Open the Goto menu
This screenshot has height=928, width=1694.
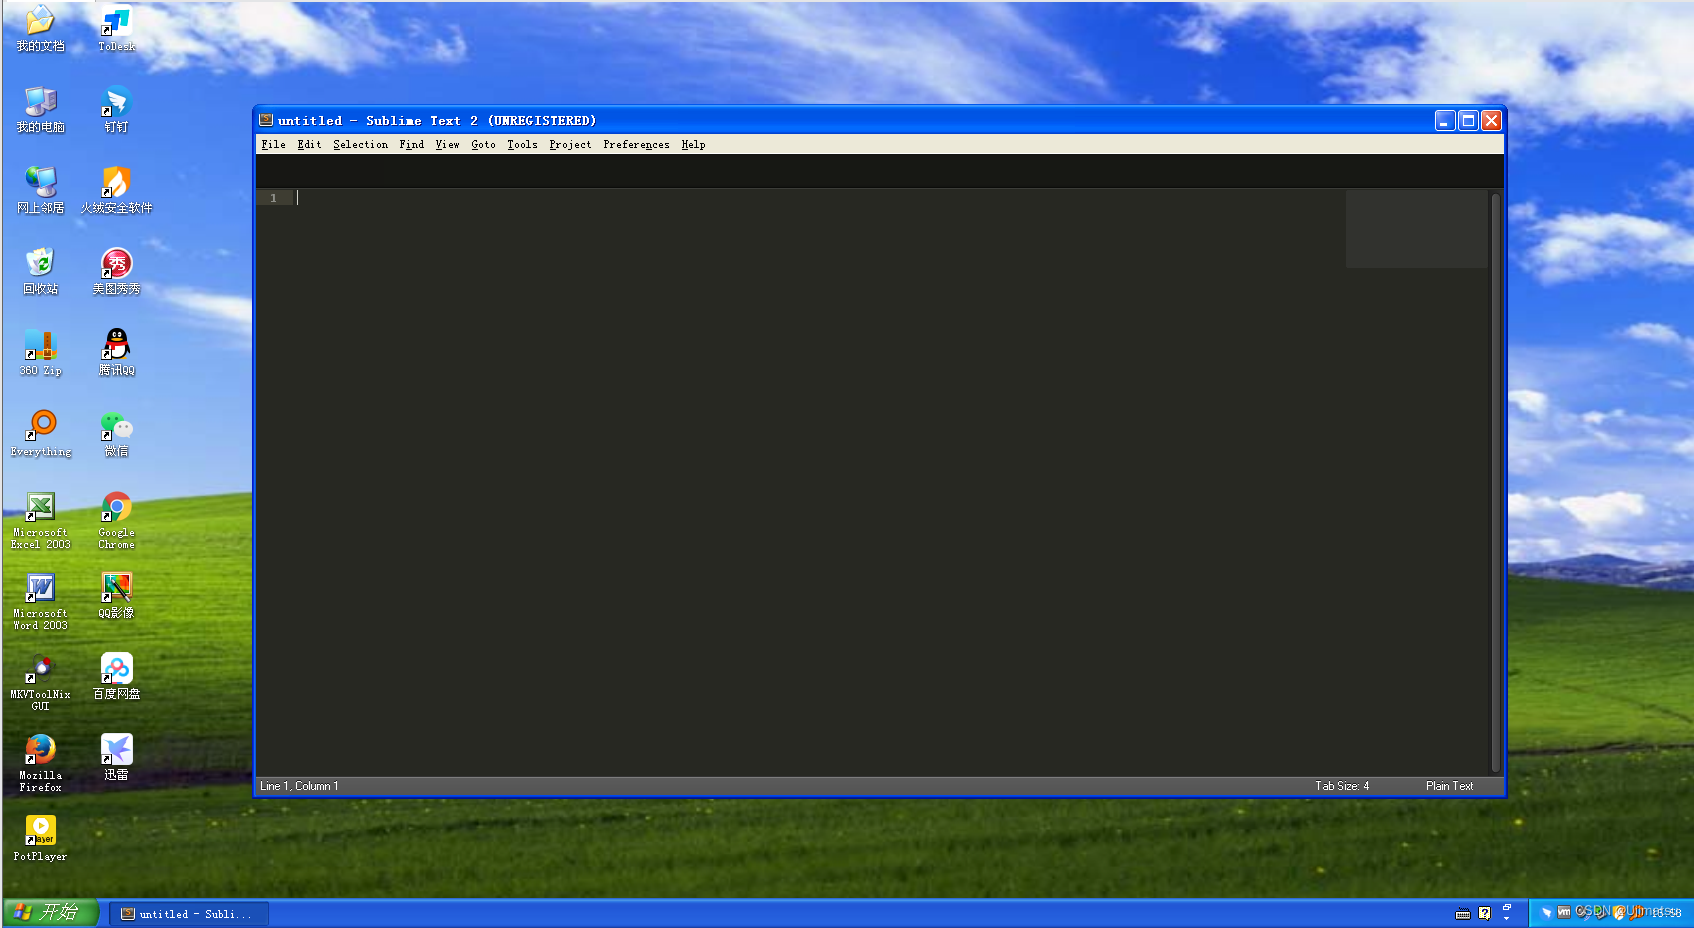(x=483, y=144)
